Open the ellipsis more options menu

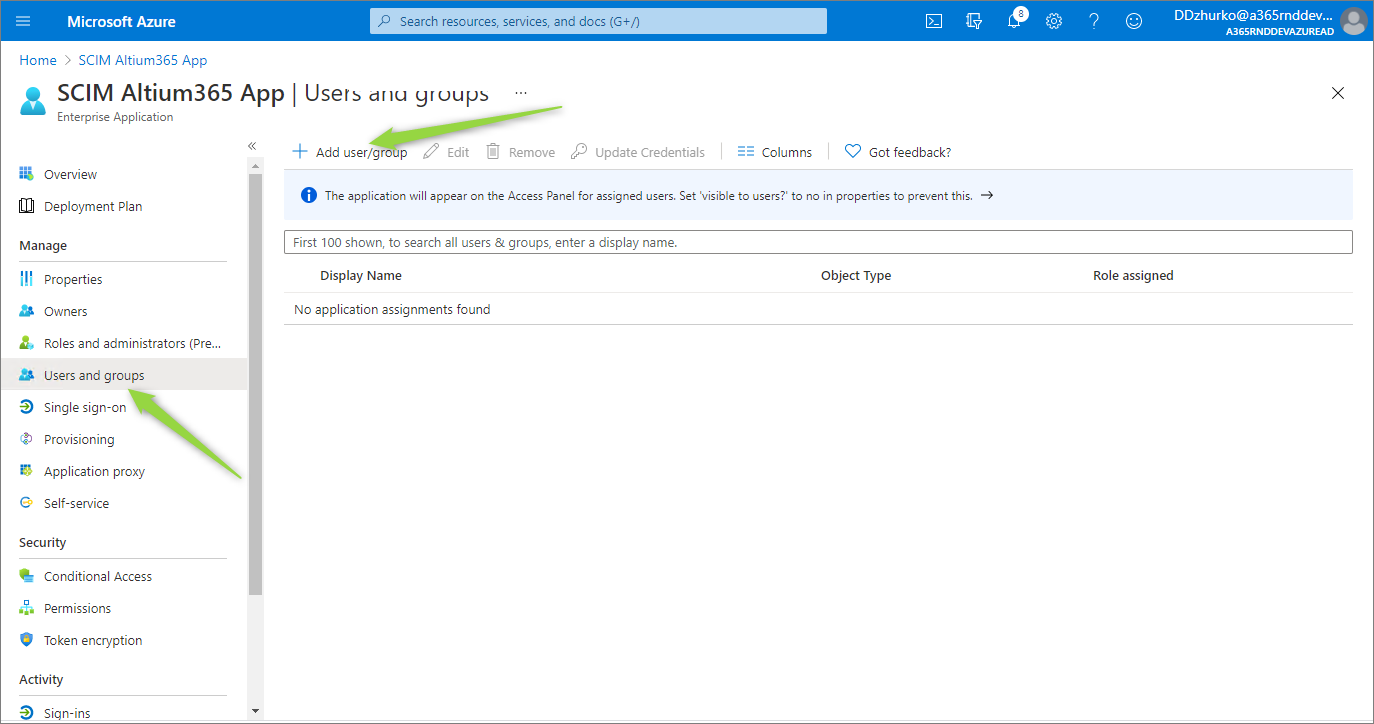coord(520,92)
